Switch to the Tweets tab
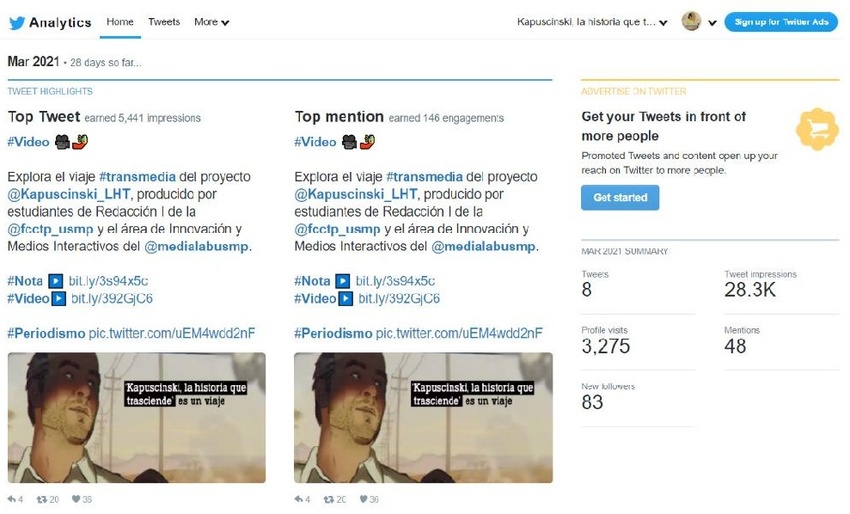This screenshot has width=850, height=514. pos(164,22)
